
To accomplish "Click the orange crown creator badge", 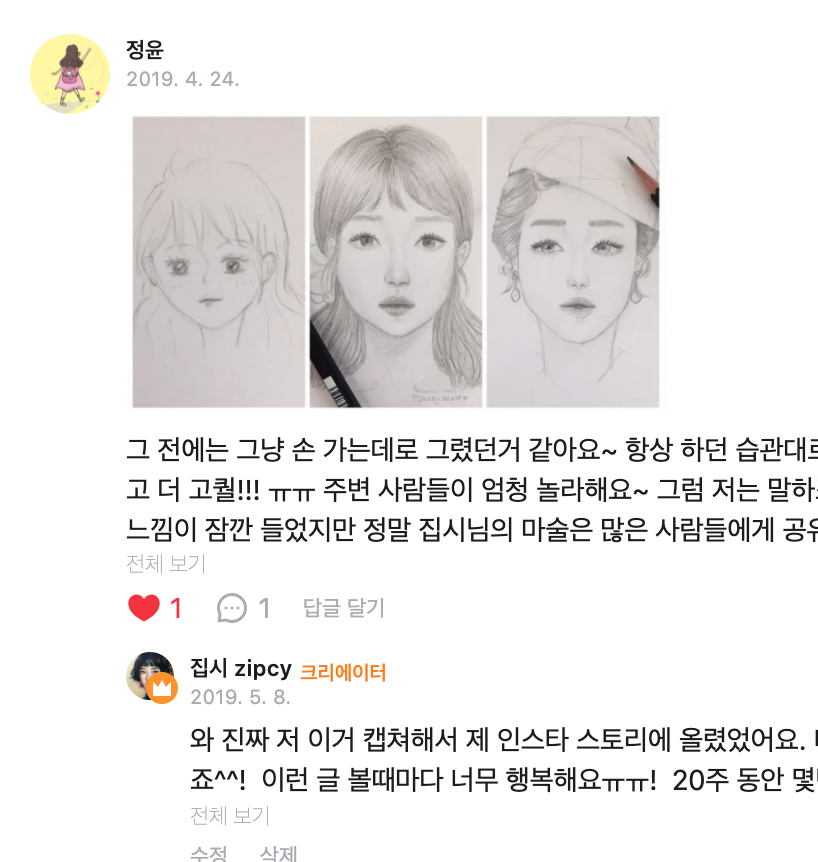I will tap(162, 688).
